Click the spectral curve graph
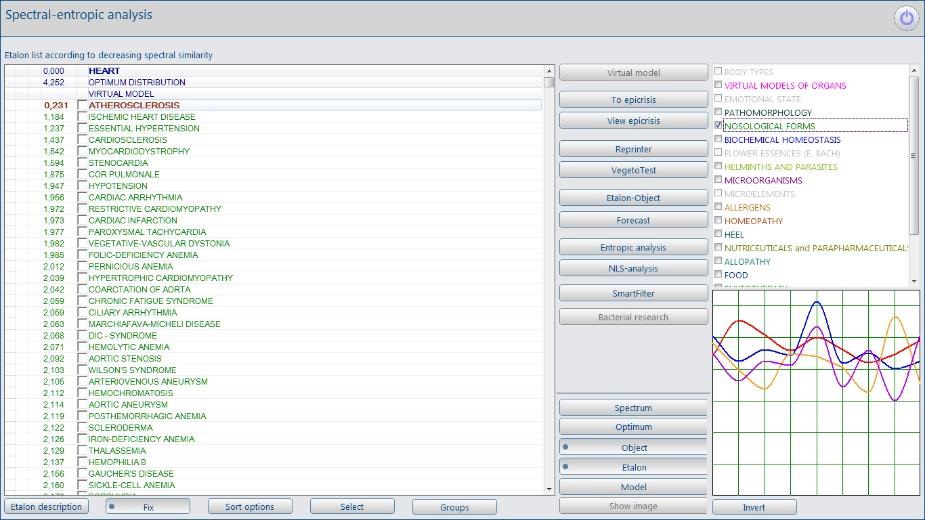The height and width of the screenshot is (520, 925). 815,392
